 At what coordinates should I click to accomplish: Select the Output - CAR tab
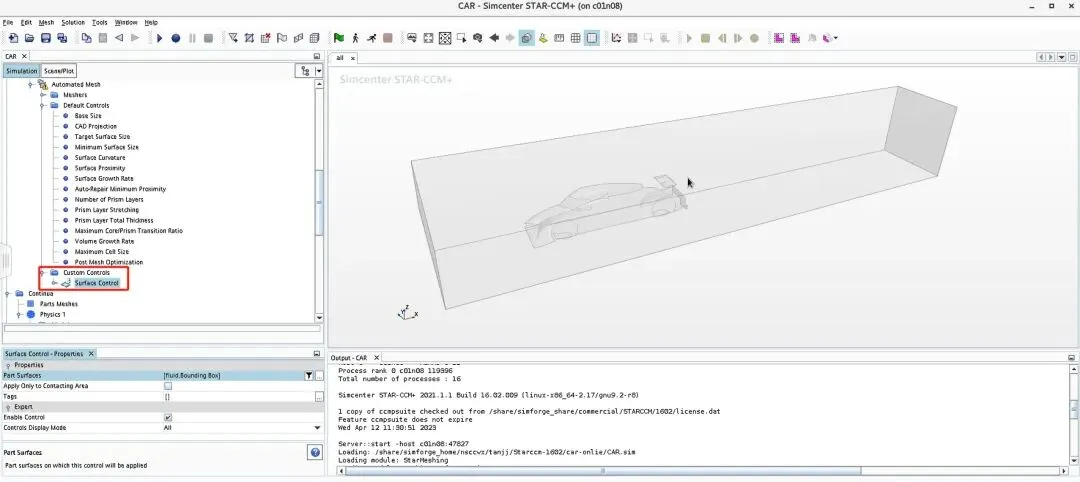coord(350,358)
